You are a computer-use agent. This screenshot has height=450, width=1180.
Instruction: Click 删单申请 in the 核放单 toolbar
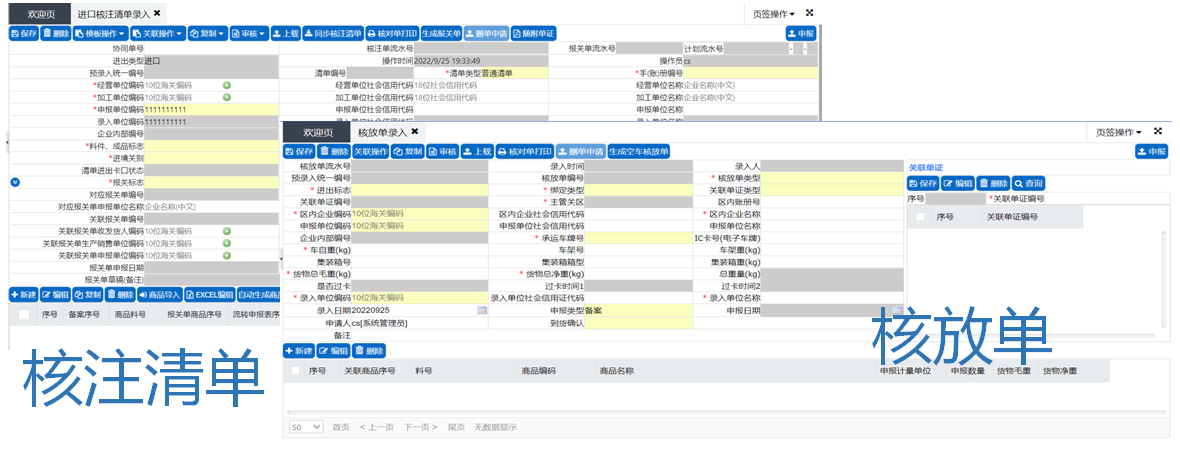[579, 151]
